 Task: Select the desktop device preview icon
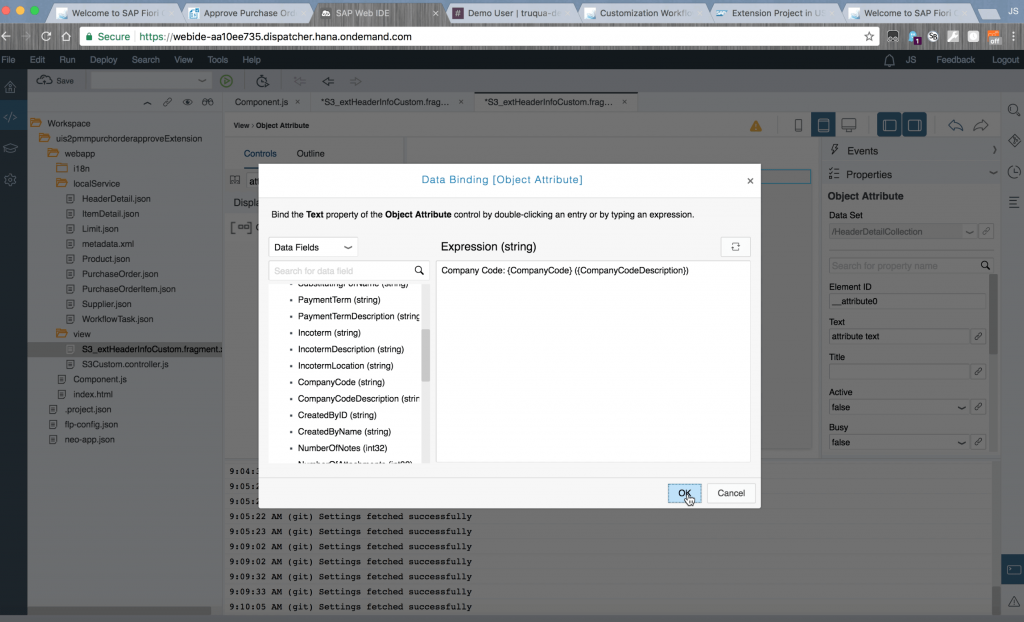(x=848, y=125)
